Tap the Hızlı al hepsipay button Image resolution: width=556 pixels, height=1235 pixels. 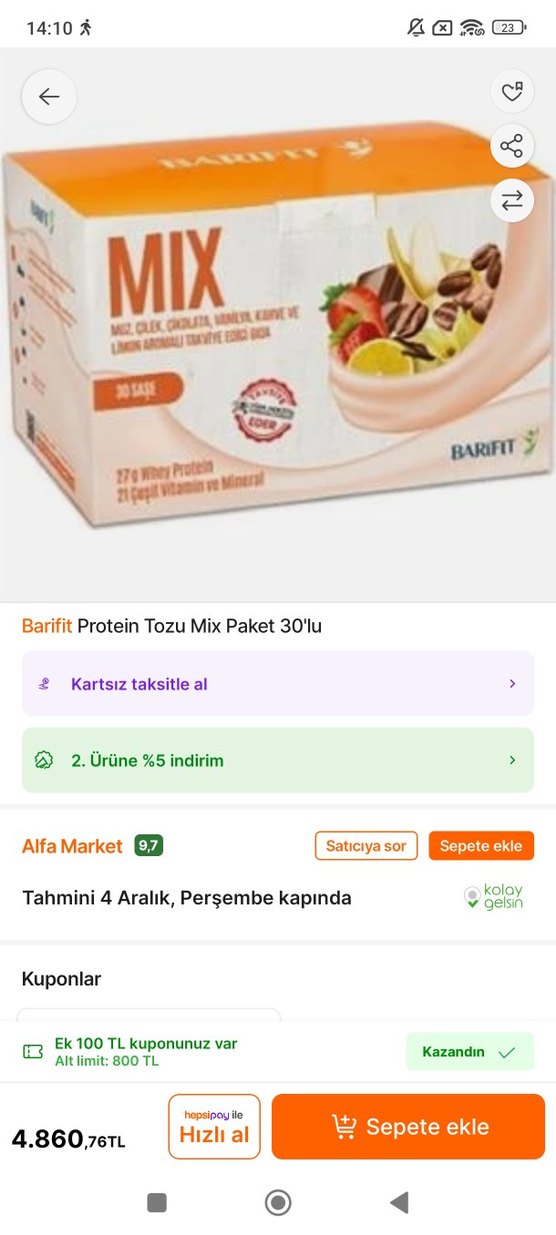(214, 1126)
